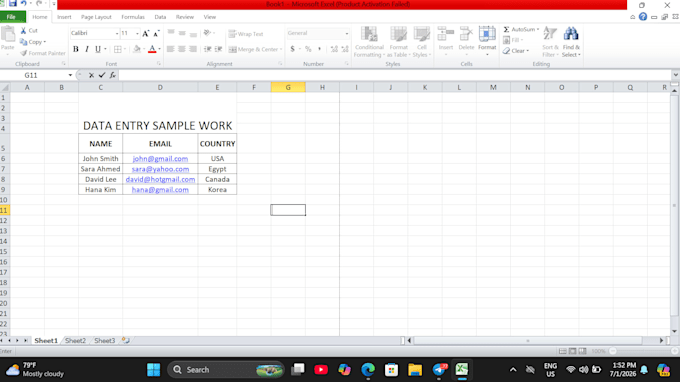This screenshot has width=680, height=382.
Task: Apply Underline formatting
Action: [98, 49]
